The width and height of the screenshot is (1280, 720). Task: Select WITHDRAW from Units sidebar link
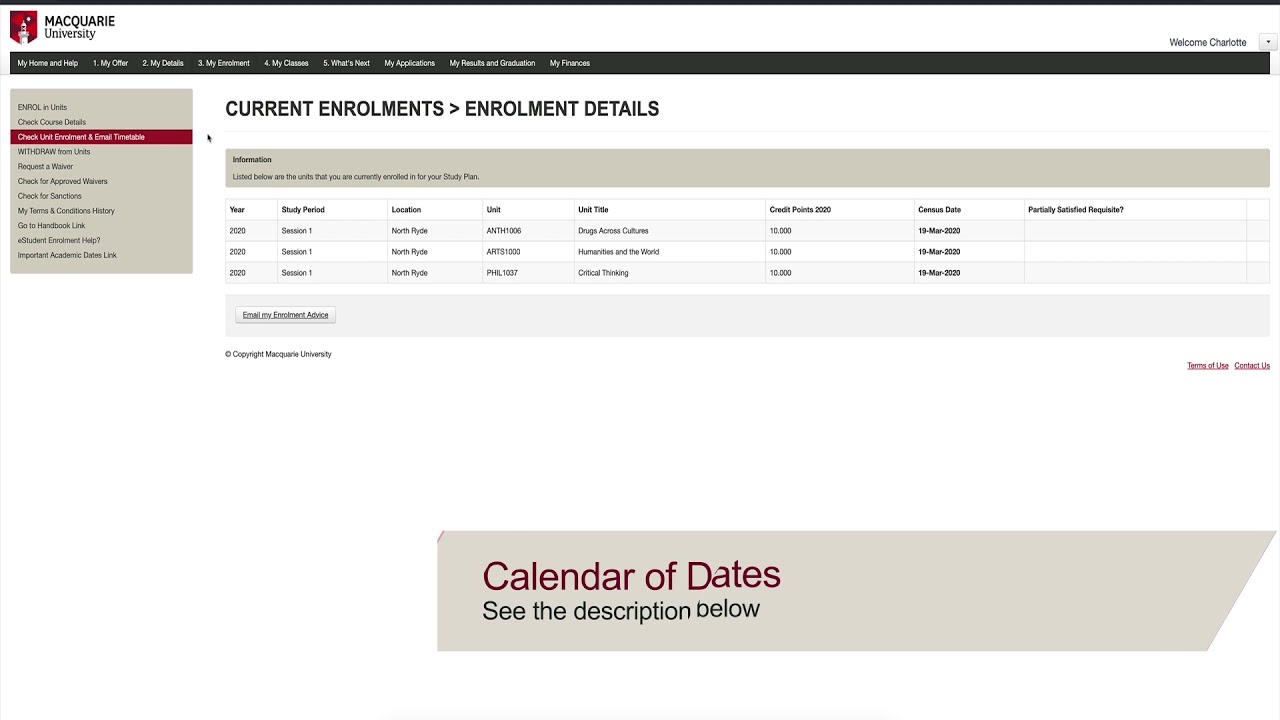[x=54, y=152]
